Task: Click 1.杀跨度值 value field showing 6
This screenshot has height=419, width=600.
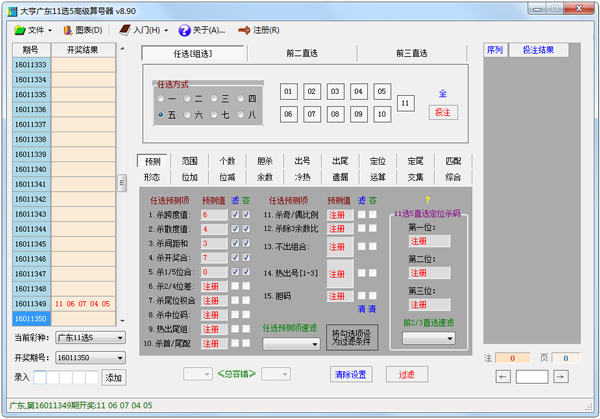Action: pos(214,215)
